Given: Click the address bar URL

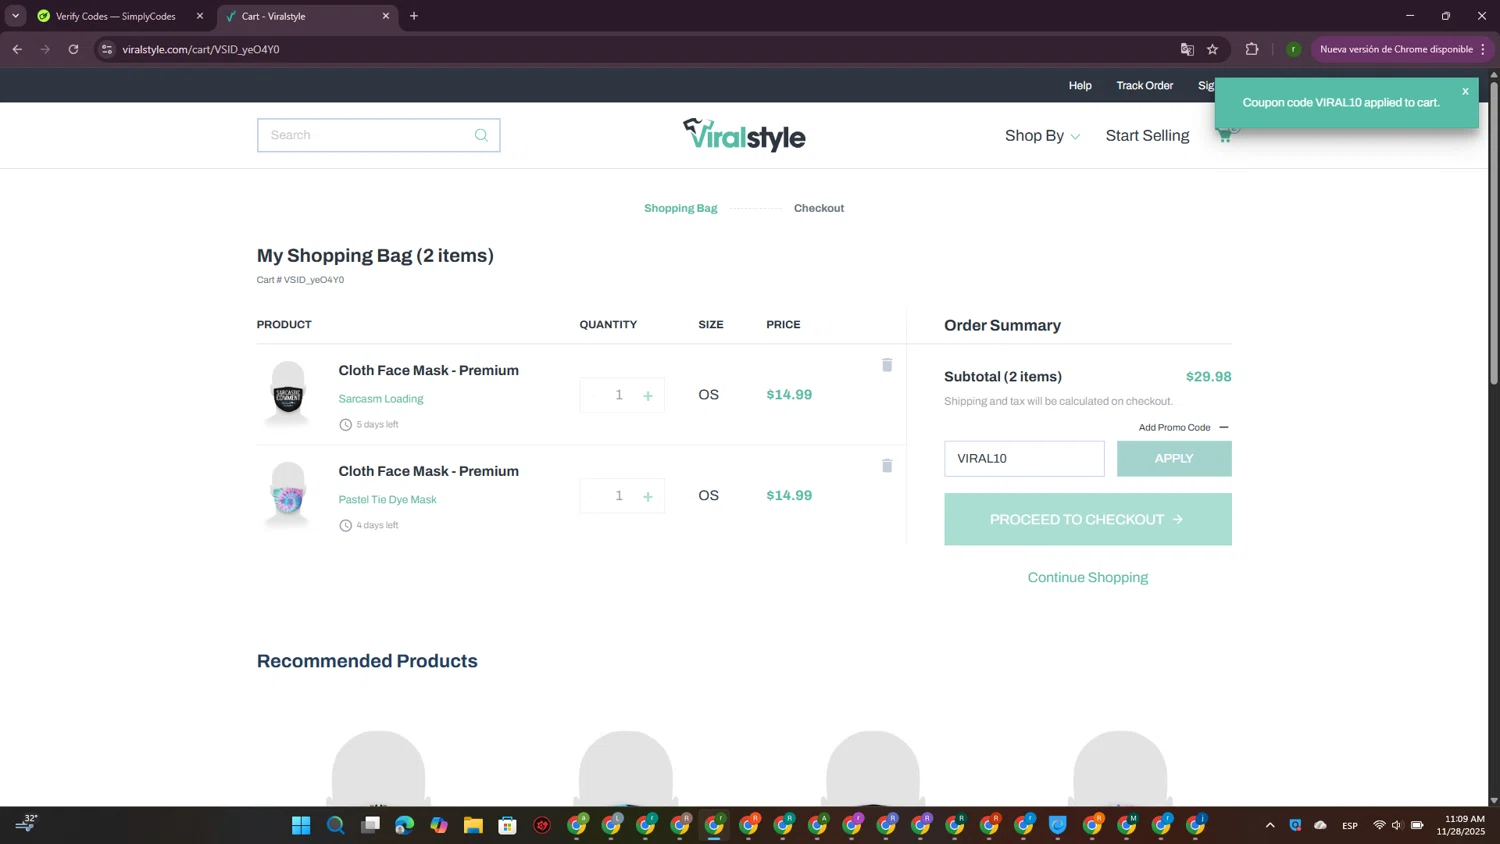Looking at the screenshot, I should 201,49.
